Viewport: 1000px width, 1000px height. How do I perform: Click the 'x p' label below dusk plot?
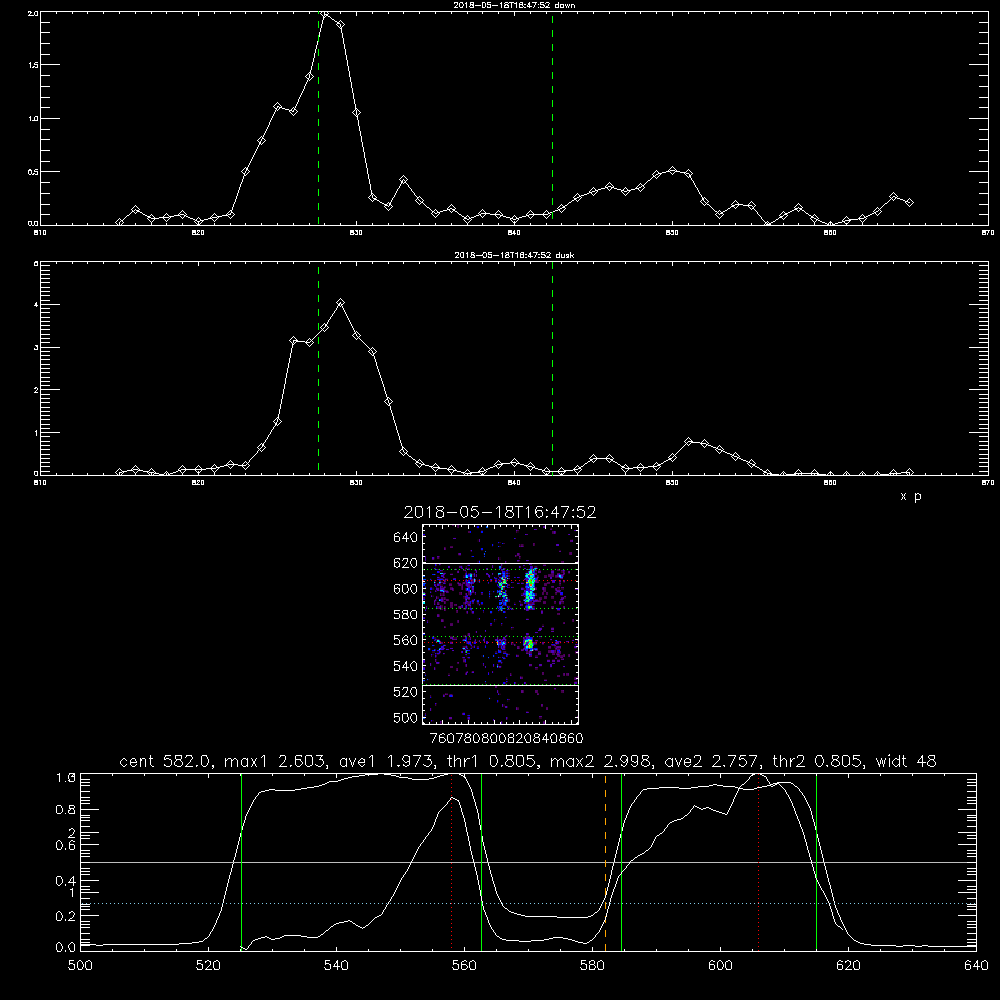coord(911,496)
